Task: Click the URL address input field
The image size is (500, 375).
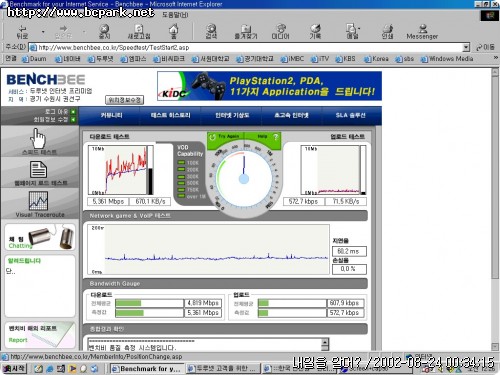Action: (246, 47)
